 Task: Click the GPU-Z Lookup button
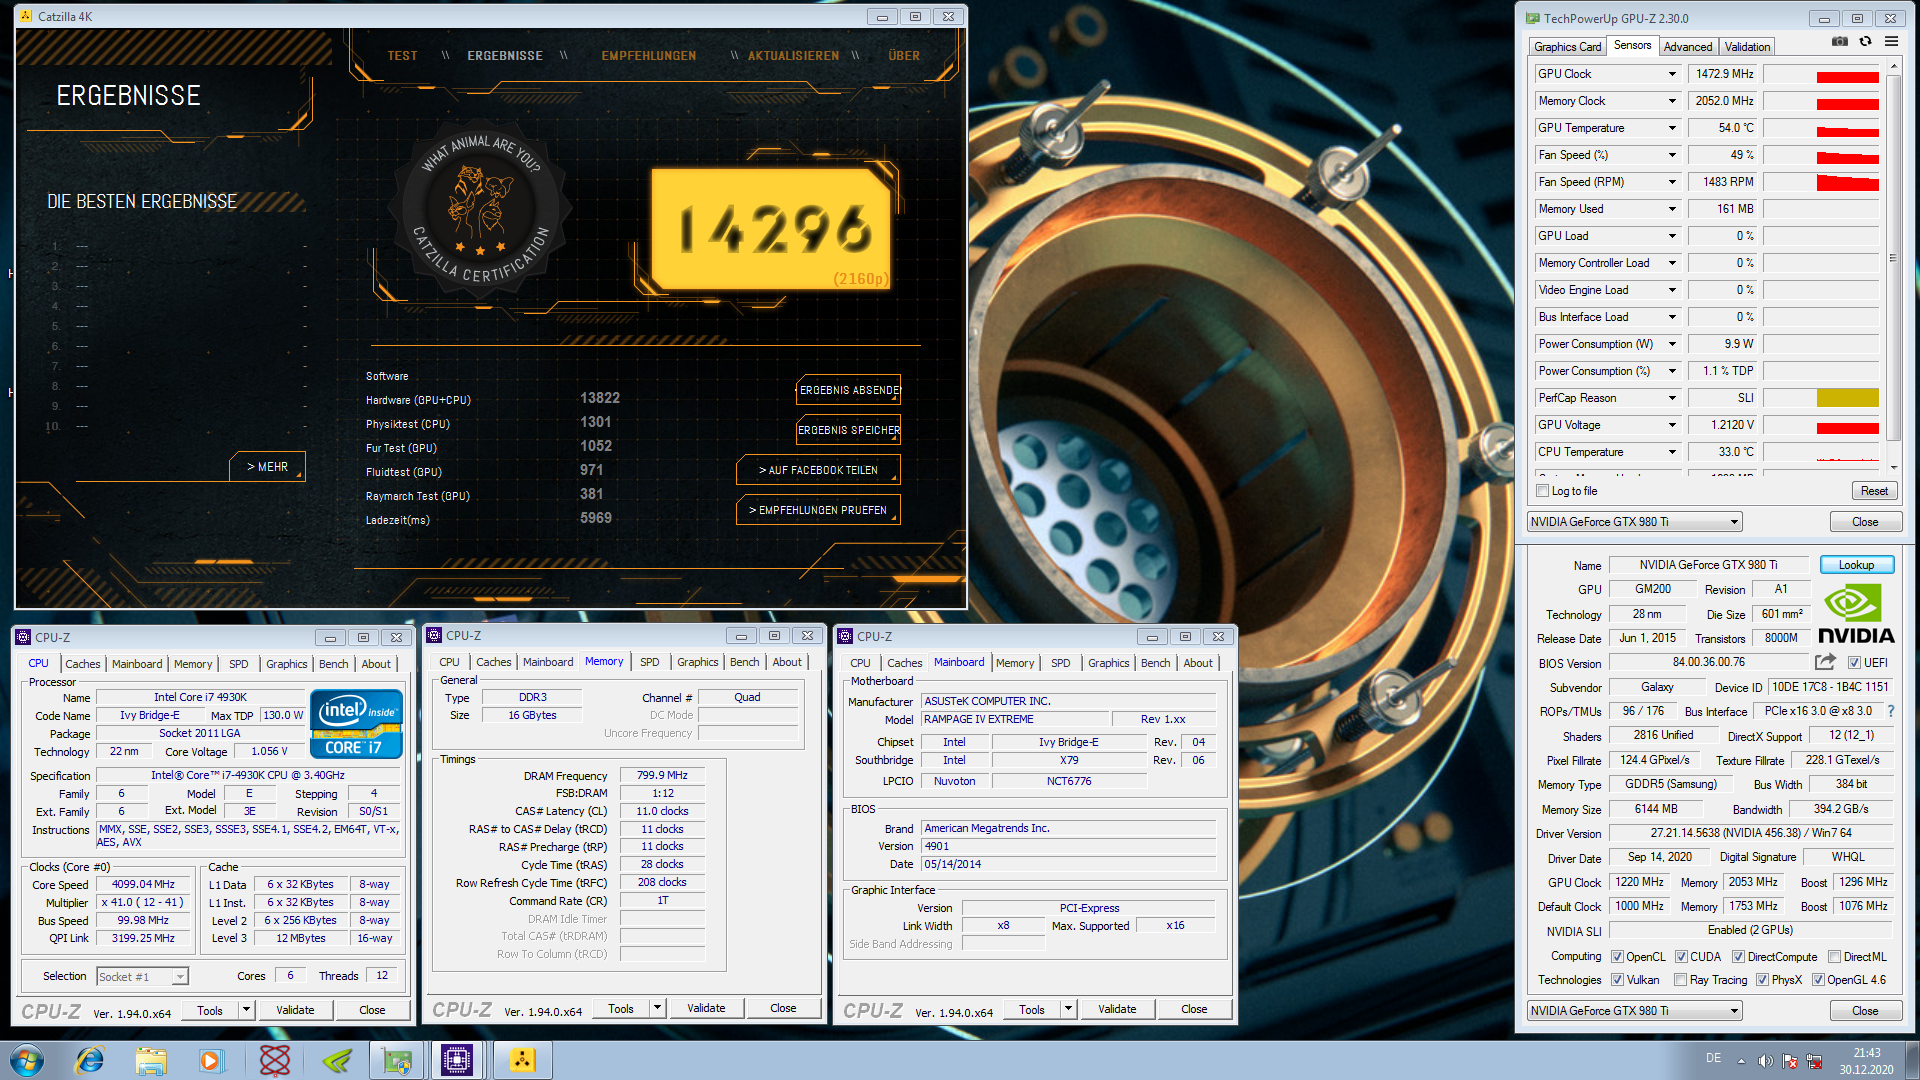(1856, 565)
